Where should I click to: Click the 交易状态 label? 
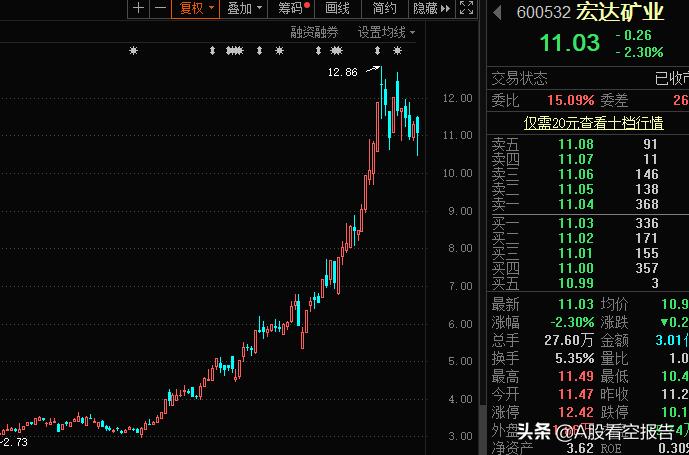pyautogui.click(x=519, y=79)
